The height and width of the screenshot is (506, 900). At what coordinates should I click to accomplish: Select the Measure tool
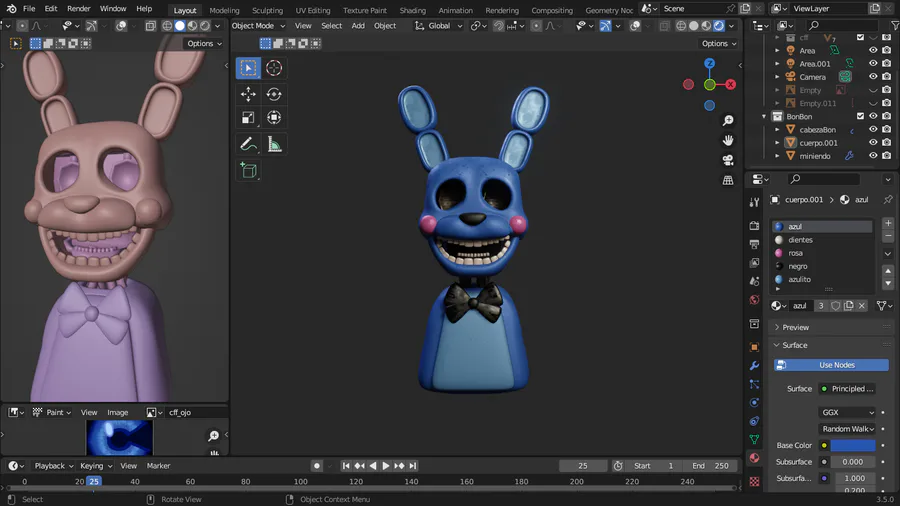click(x=273, y=145)
